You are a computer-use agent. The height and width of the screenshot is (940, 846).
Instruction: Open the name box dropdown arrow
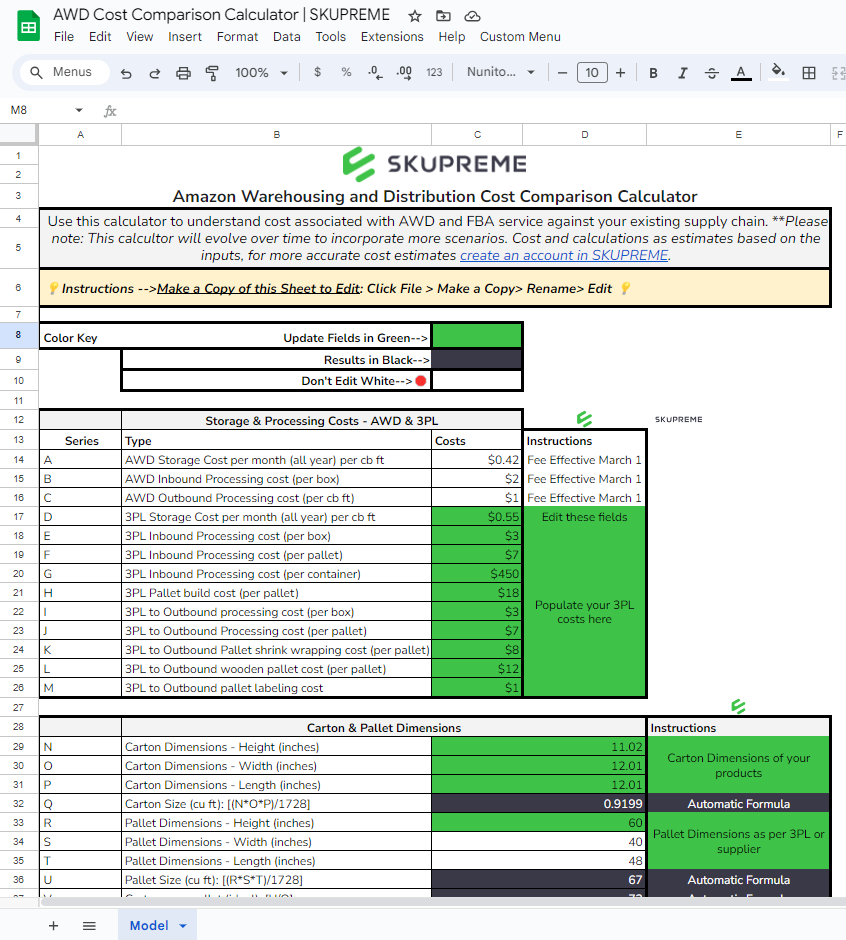click(79, 110)
